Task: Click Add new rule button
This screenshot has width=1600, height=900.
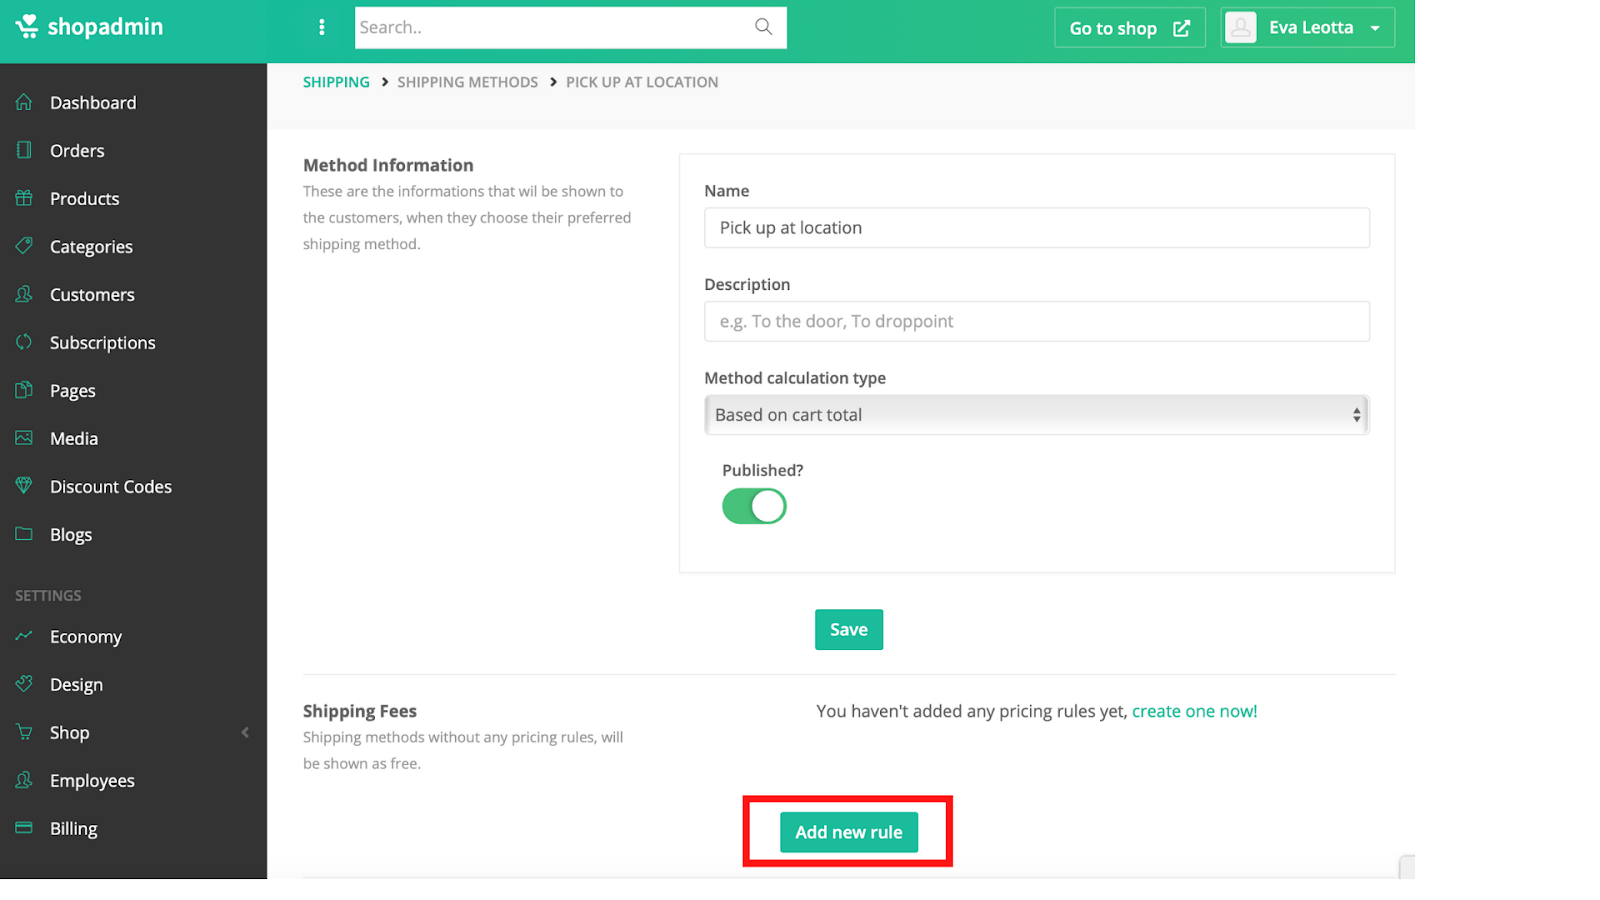Action: (849, 832)
